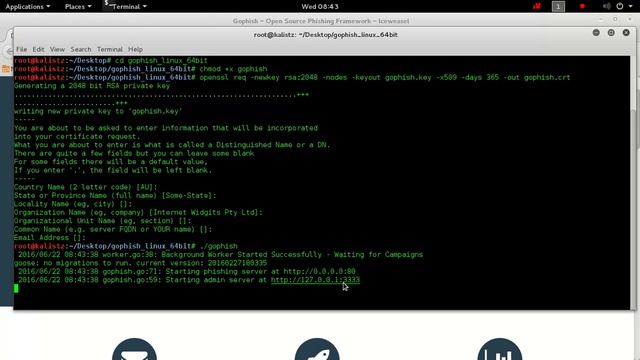Click 'Common Name (e.g. server FQDN' line
The image size is (640, 360).
pyautogui.click(x=113, y=229)
